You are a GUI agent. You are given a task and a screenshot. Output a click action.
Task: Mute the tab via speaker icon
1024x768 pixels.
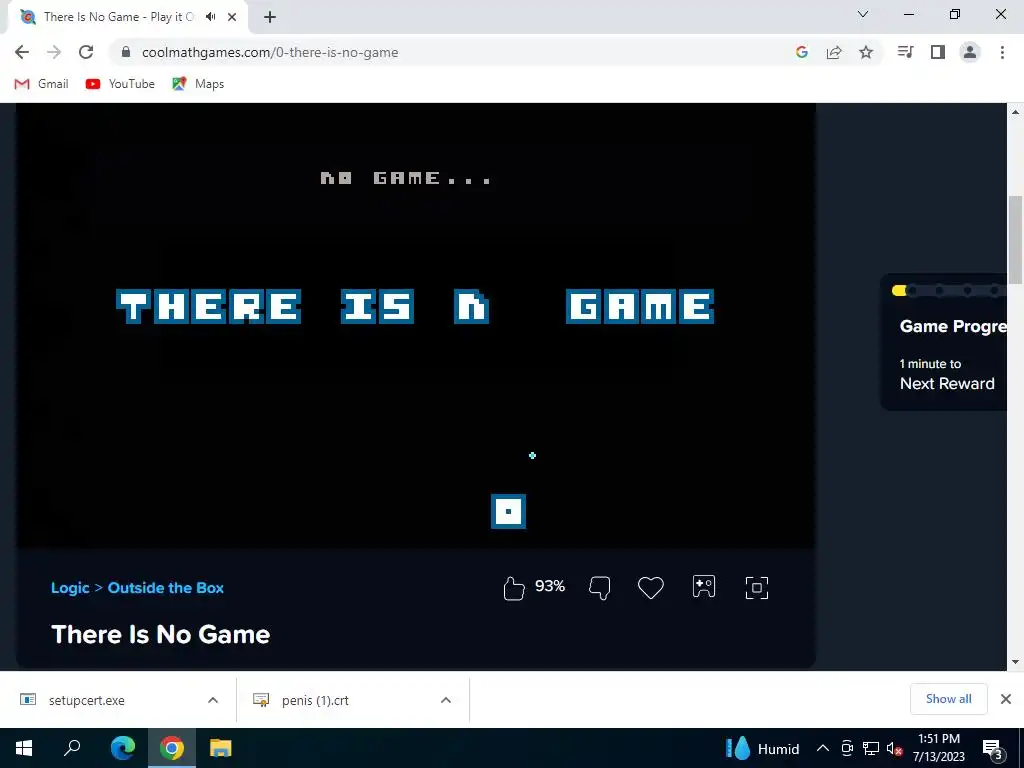[x=210, y=17]
